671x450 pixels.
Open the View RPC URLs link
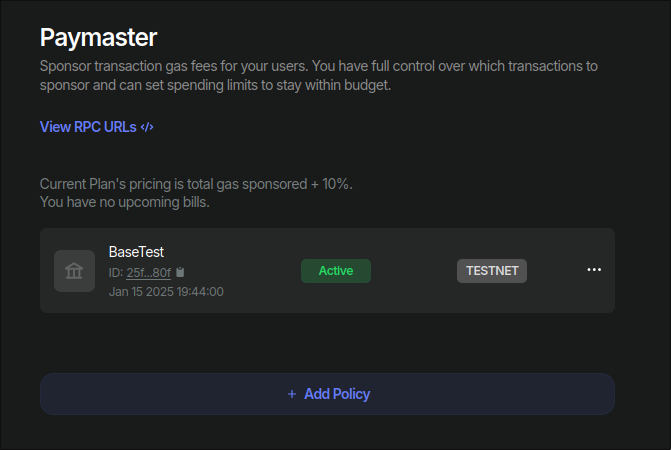click(x=96, y=127)
